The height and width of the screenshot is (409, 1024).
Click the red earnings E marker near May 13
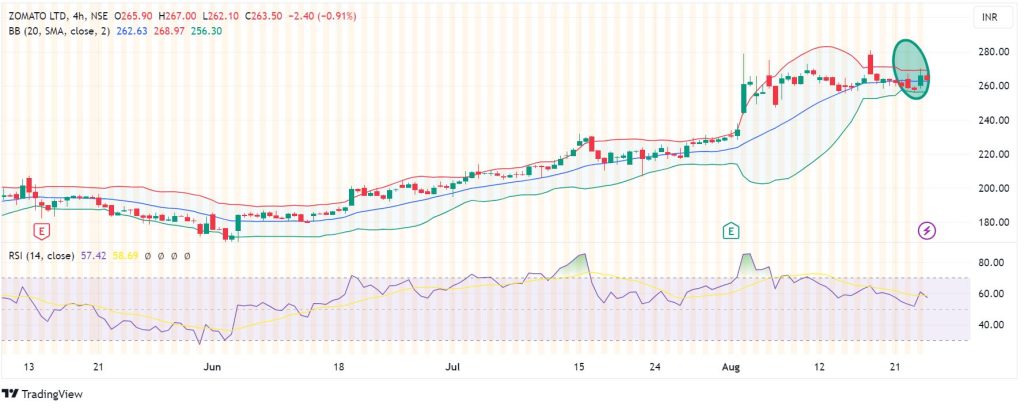click(x=42, y=231)
